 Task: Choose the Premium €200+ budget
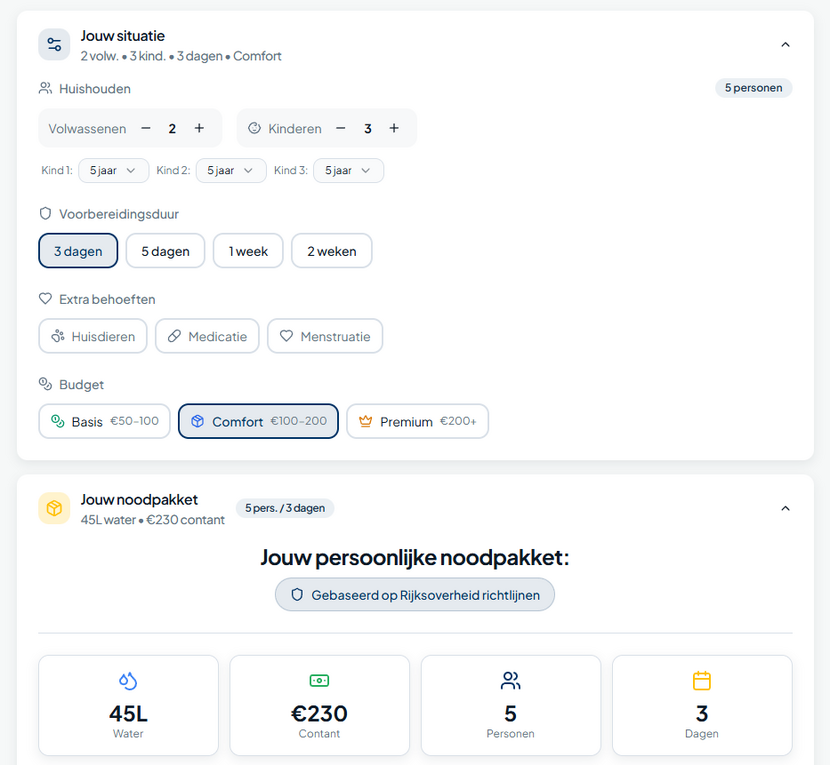417,422
